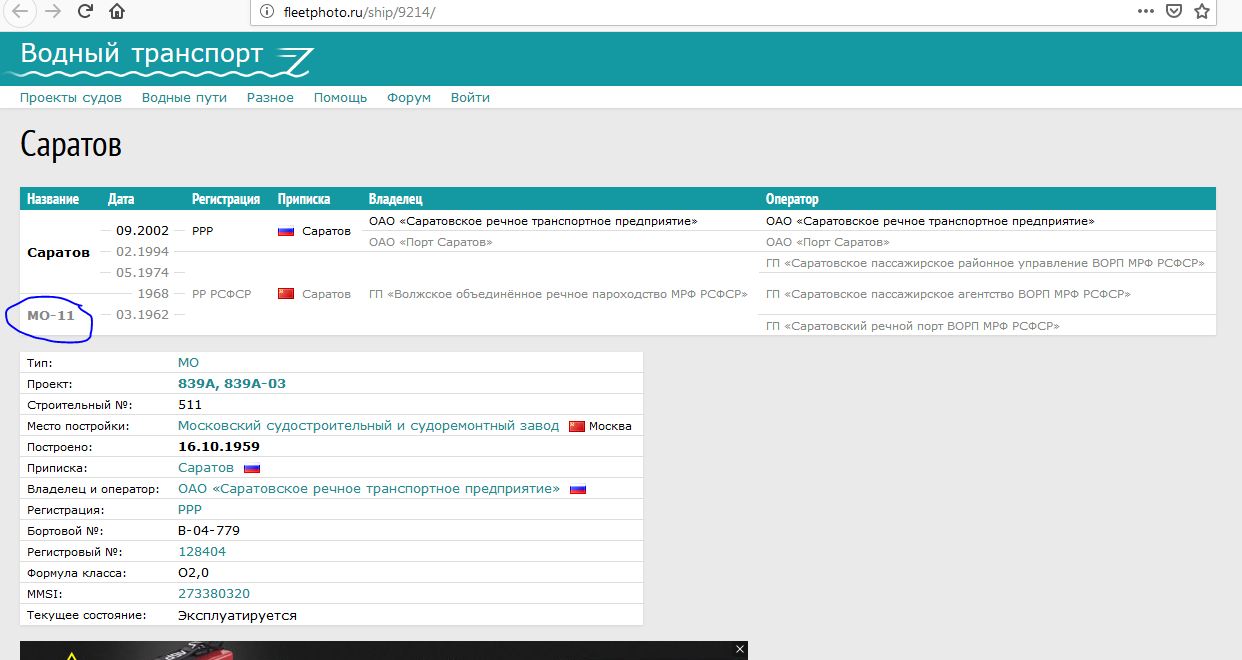Click the Дата column header
The height and width of the screenshot is (660, 1242).
[121, 199]
